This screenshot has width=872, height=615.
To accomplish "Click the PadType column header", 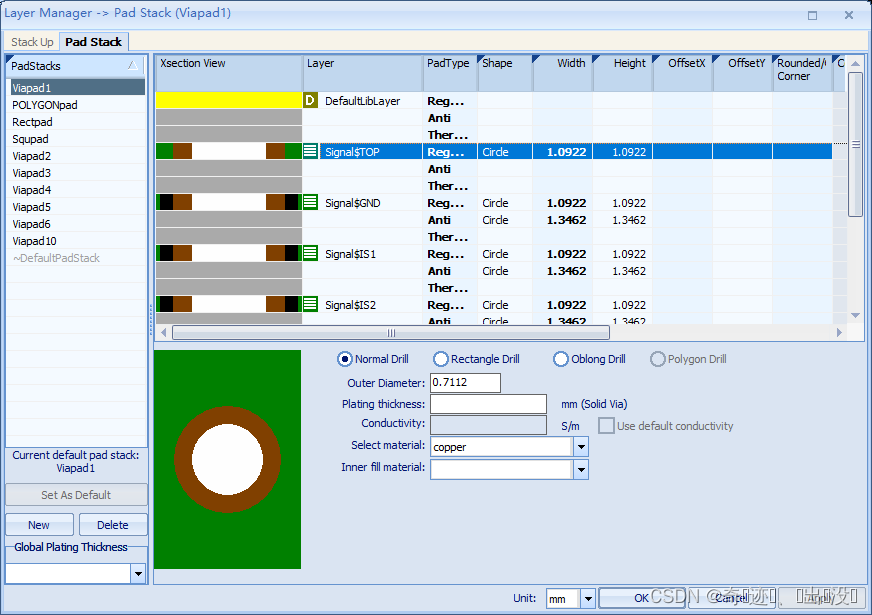I will click(x=450, y=73).
